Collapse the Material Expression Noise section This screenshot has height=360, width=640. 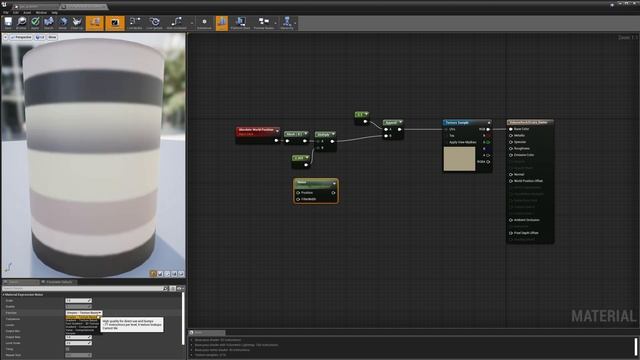click(x=4, y=295)
